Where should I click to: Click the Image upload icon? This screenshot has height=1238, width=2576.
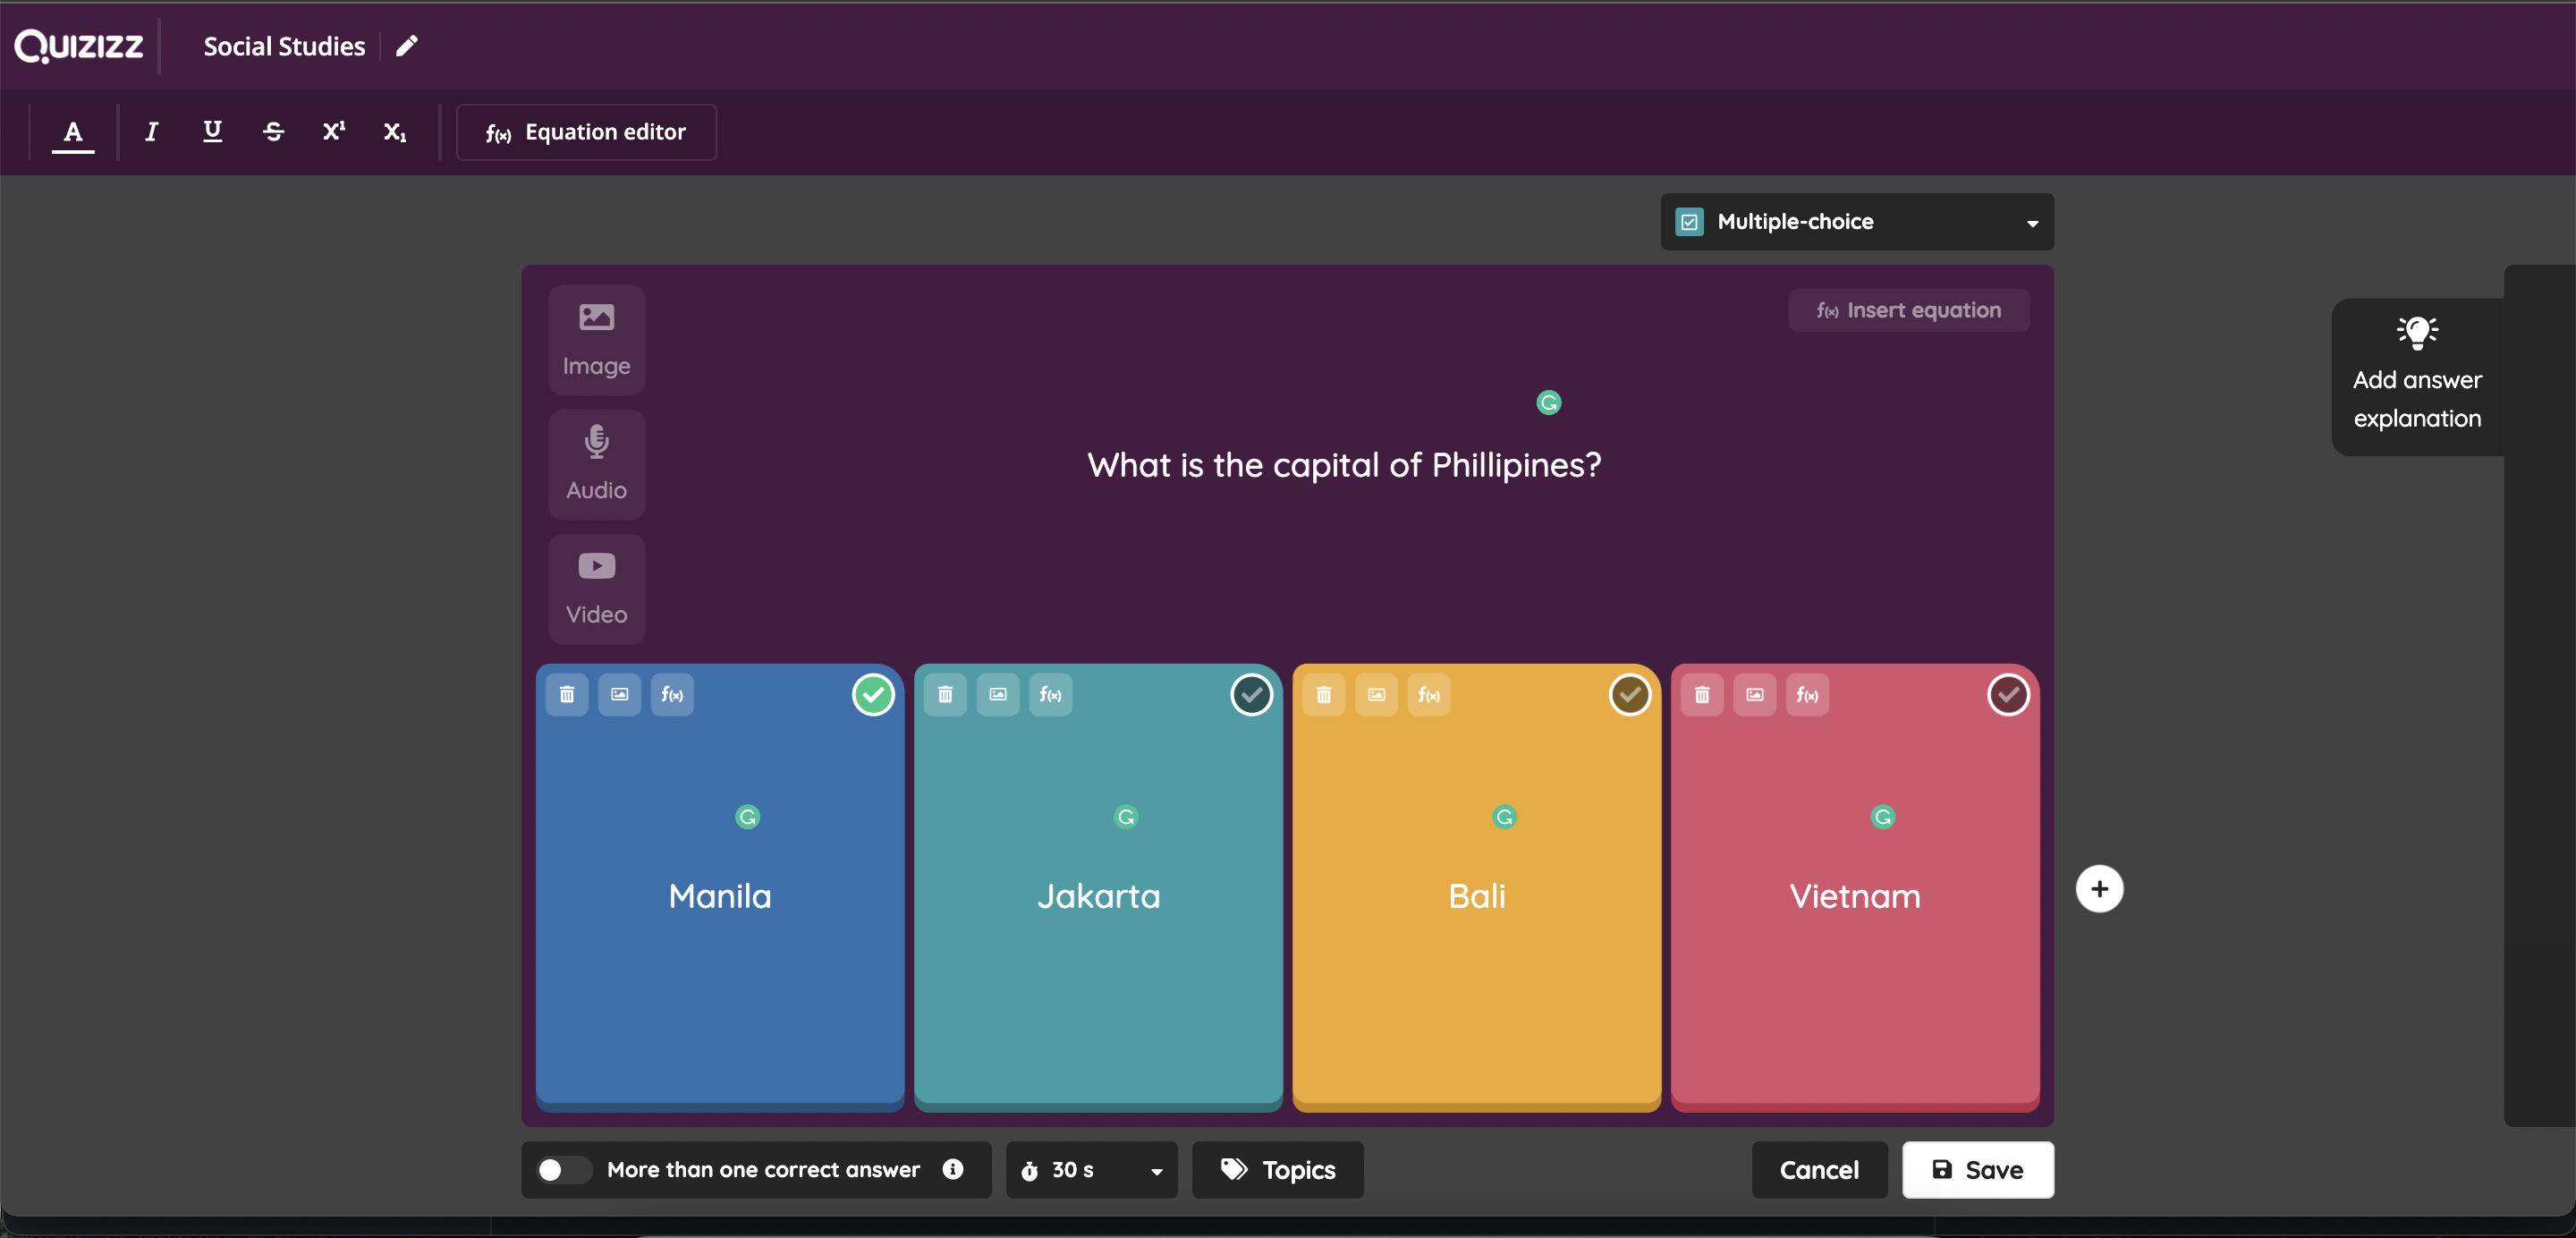coord(595,336)
